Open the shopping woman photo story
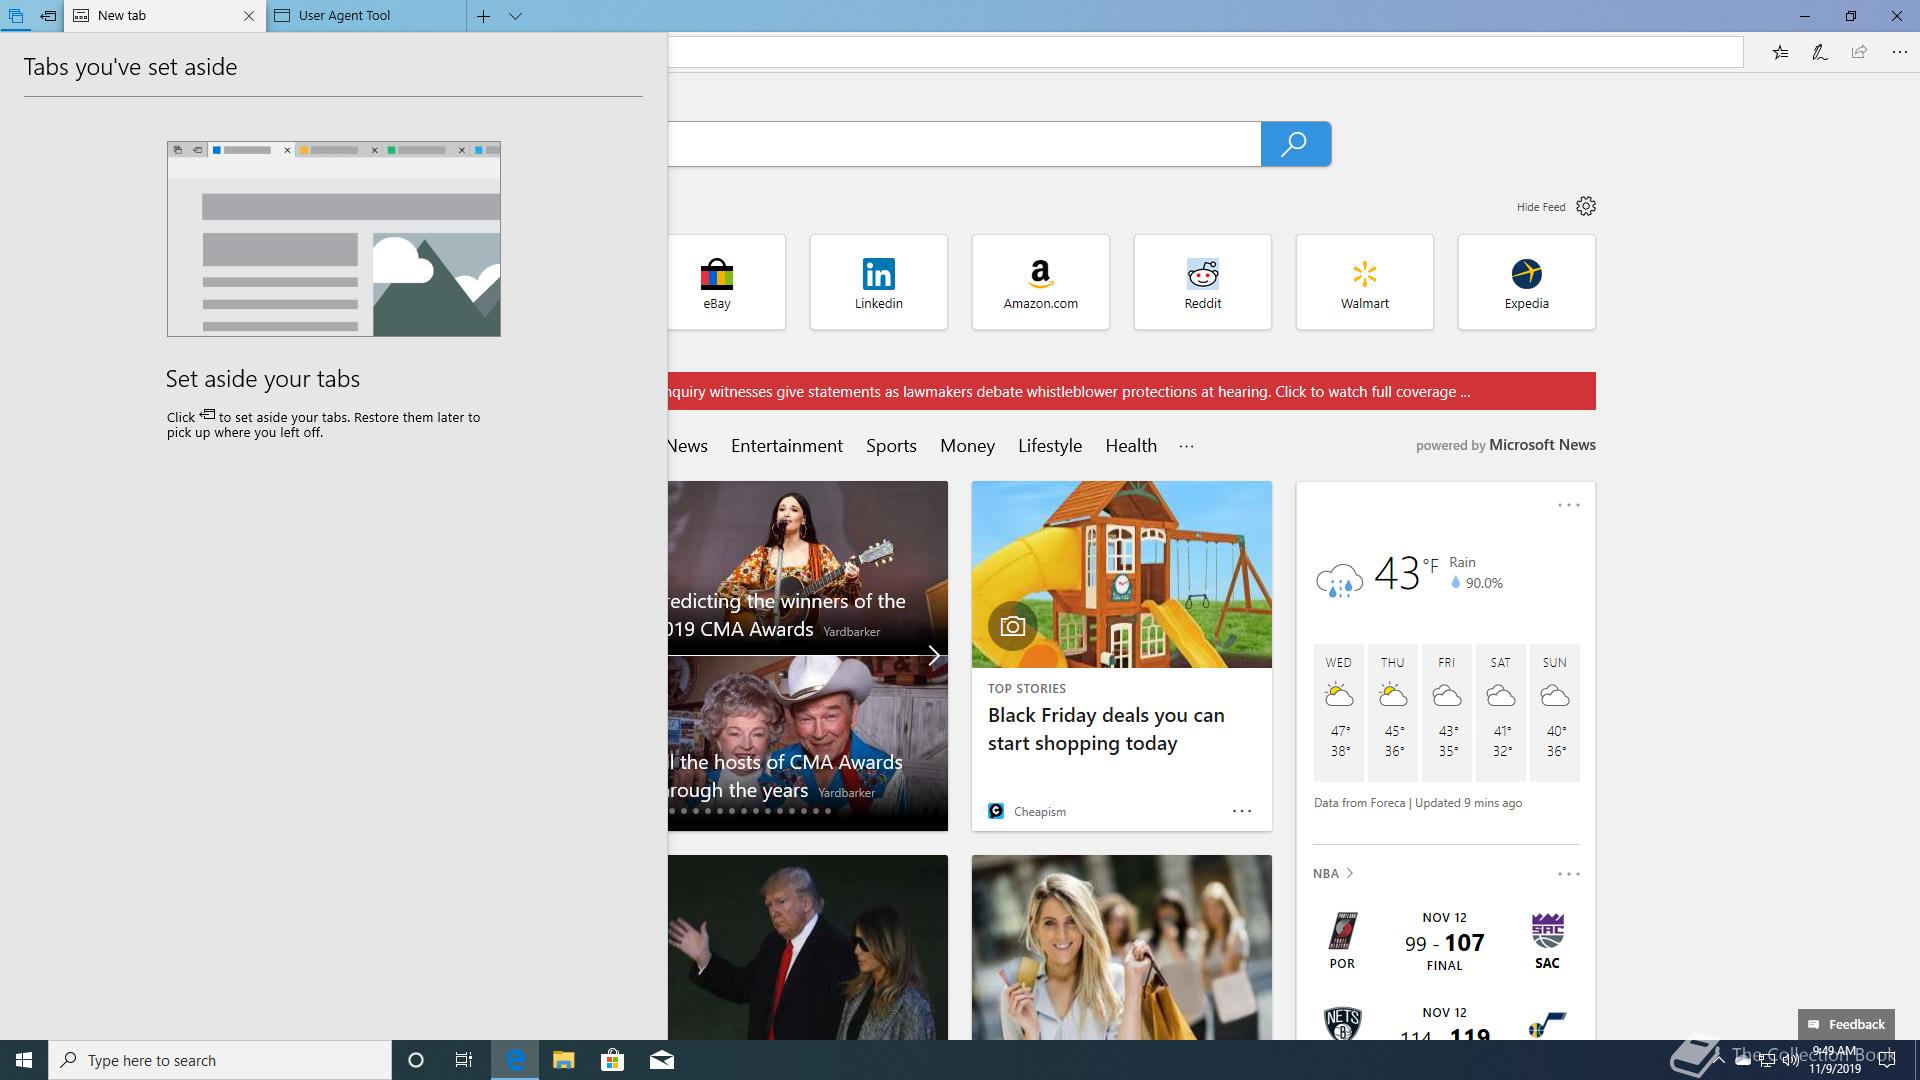The width and height of the screenshot is (1920, 1080). [1122, 947]
